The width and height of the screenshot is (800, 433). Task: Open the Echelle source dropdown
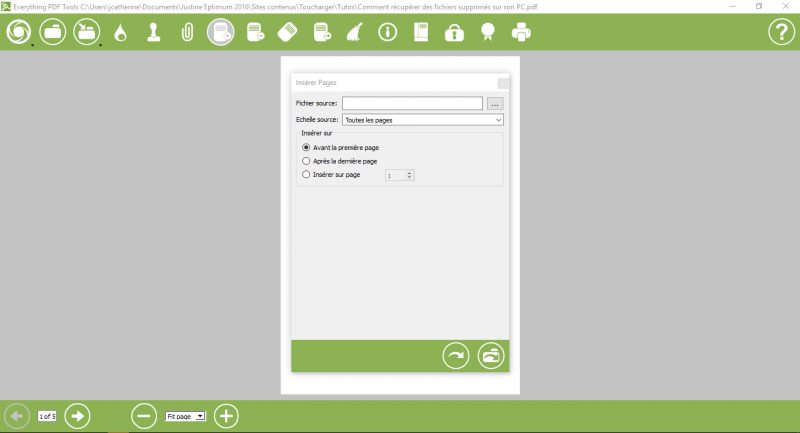pyautogui.click(x=423, y=120)
